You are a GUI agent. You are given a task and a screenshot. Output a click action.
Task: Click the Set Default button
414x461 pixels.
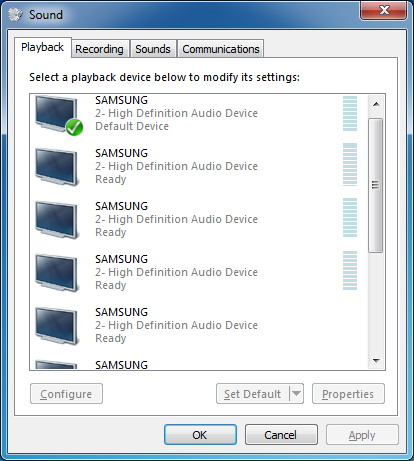pos(253,394)
